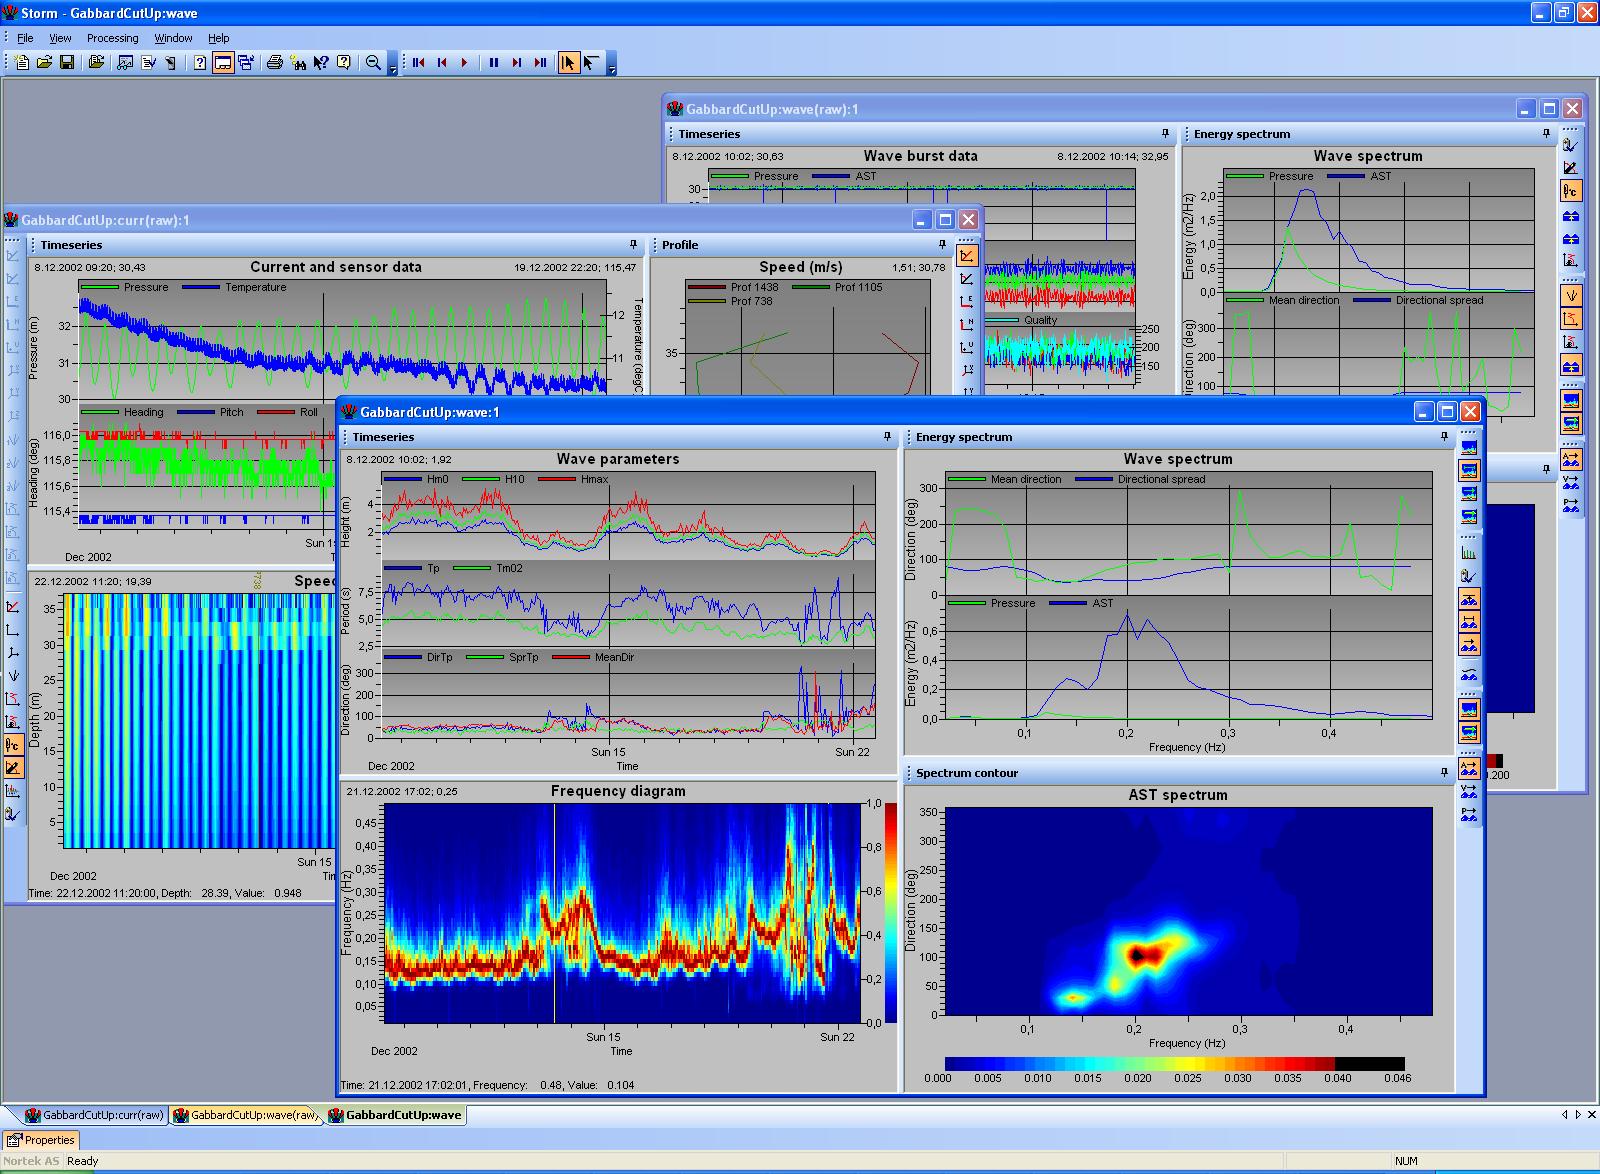
Task: Open the Window menu
Action: tap(173, 38)
